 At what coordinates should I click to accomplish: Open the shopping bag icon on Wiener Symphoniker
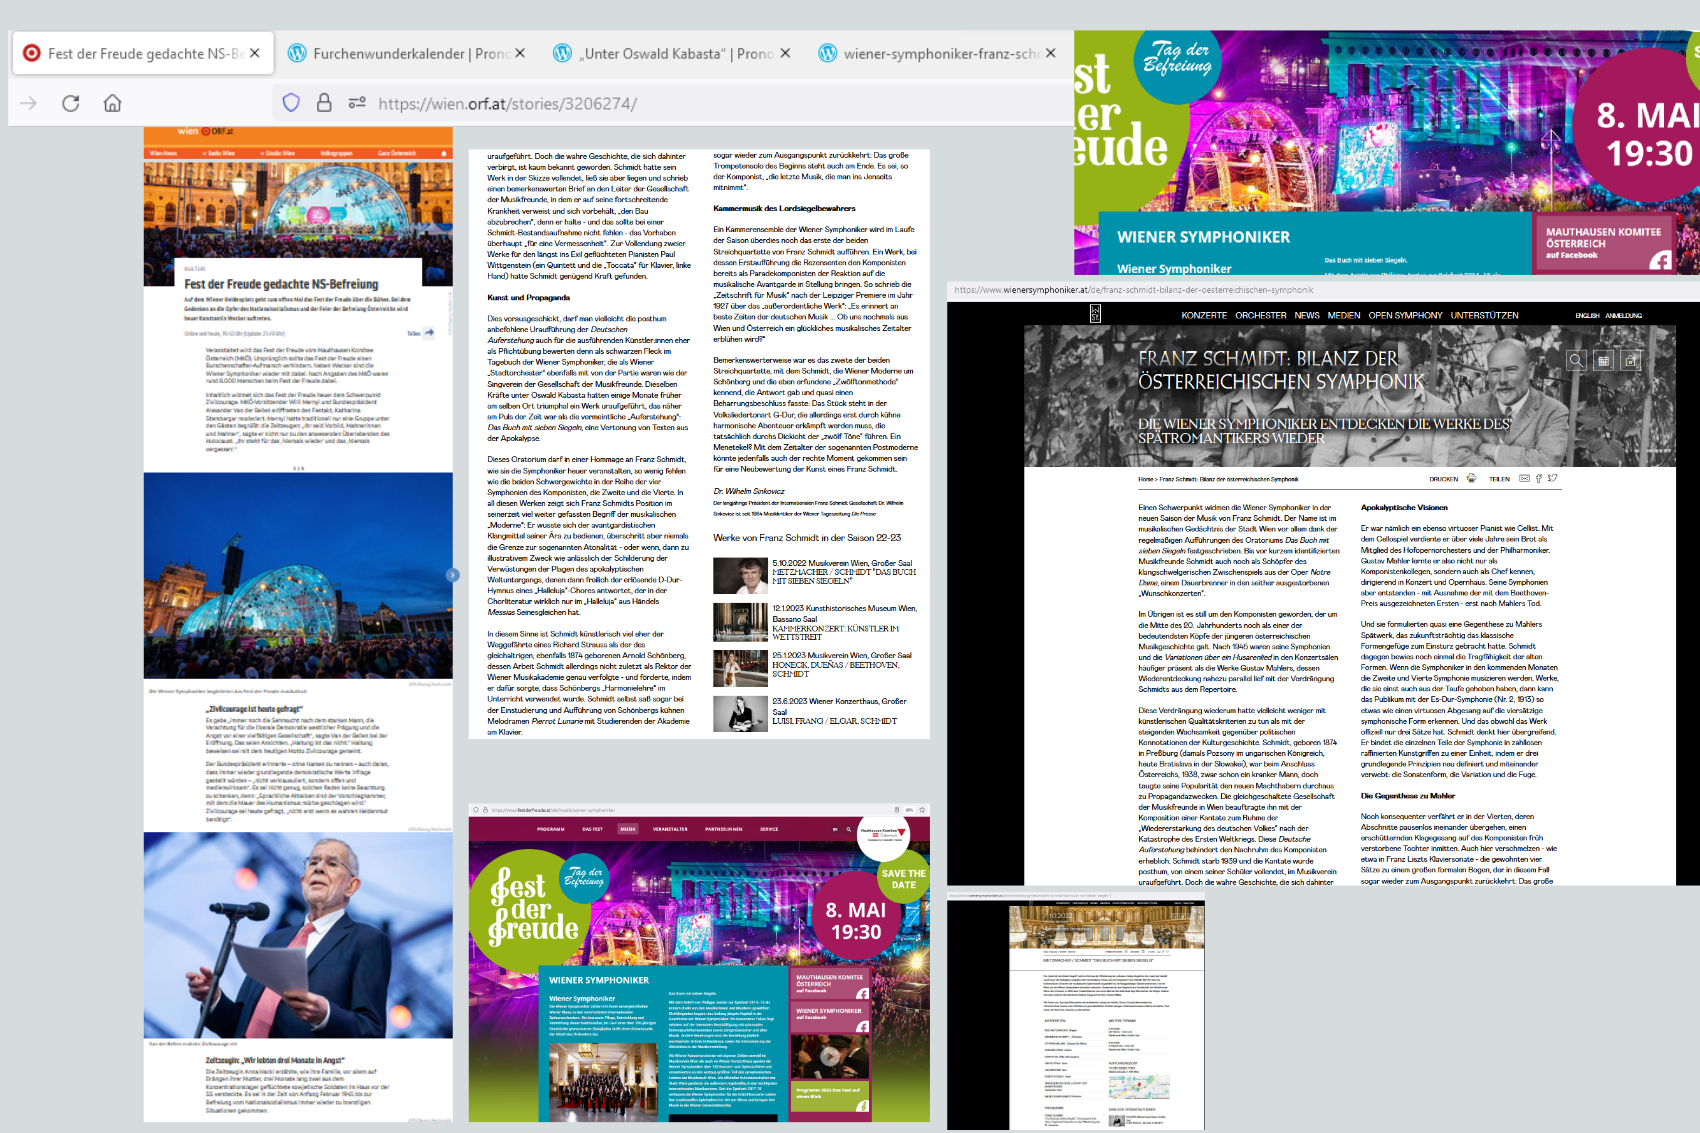[1631, 360]
